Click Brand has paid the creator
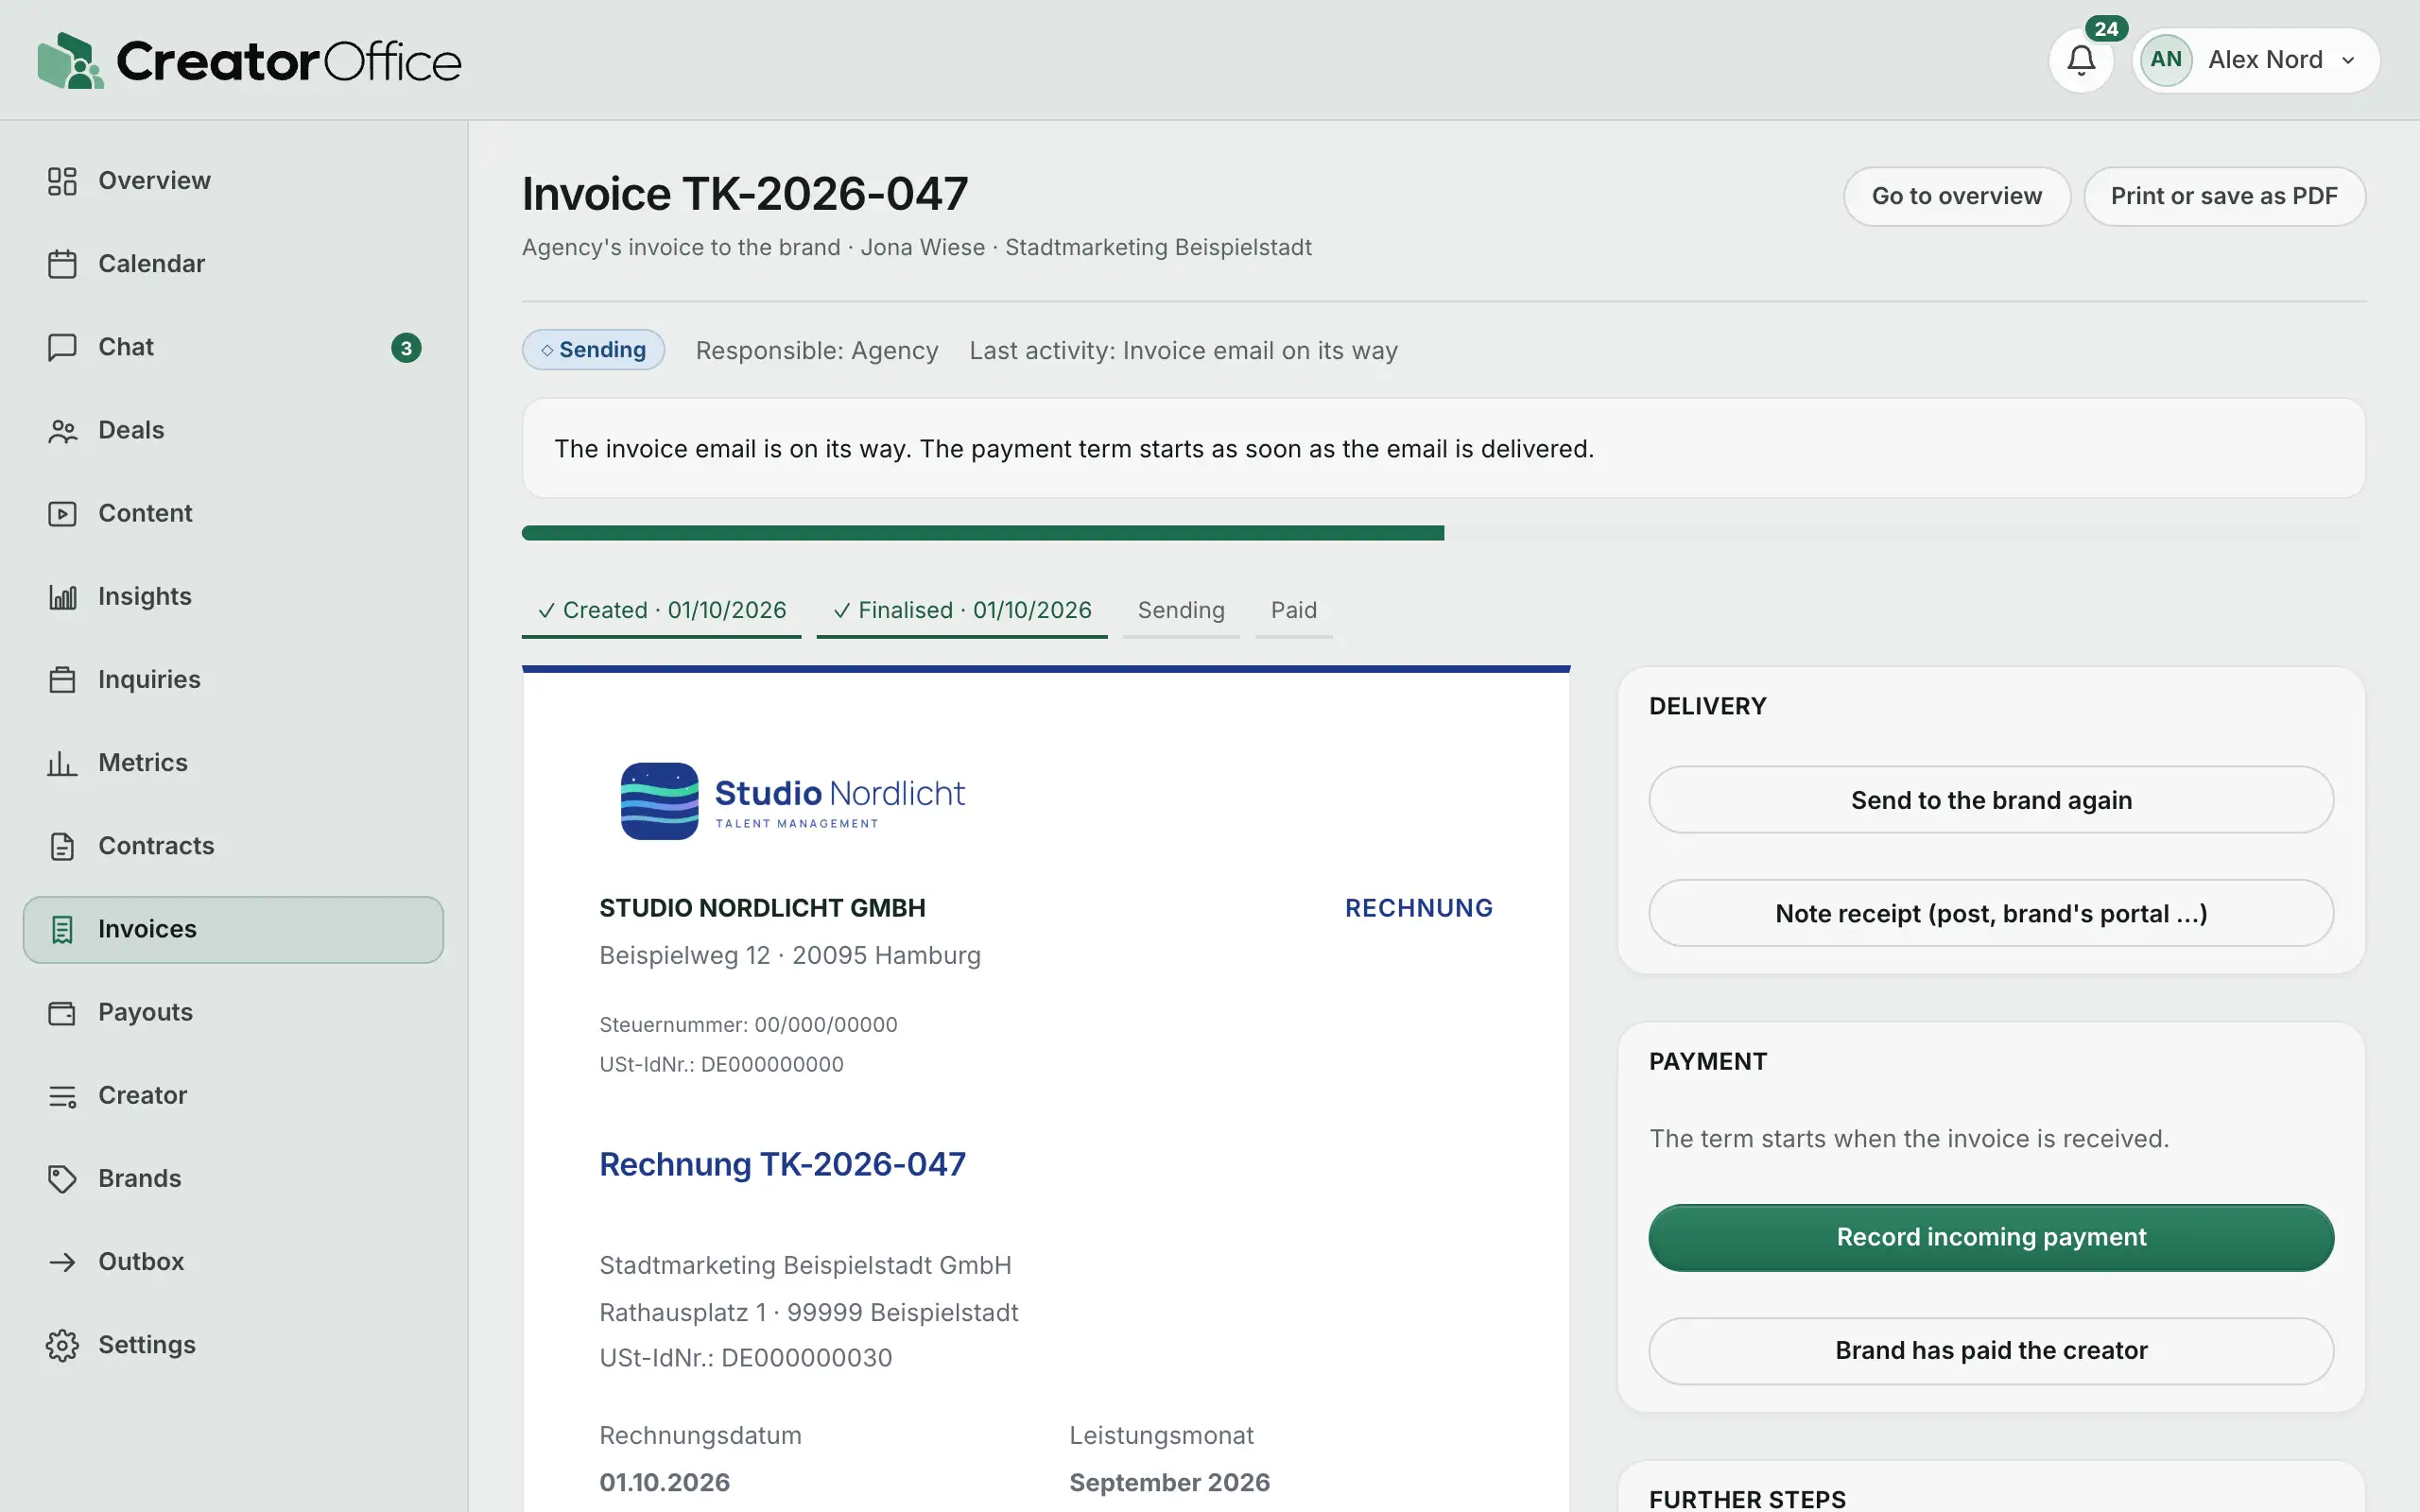2420x1512 pixels. [x=1991, y=1350]
